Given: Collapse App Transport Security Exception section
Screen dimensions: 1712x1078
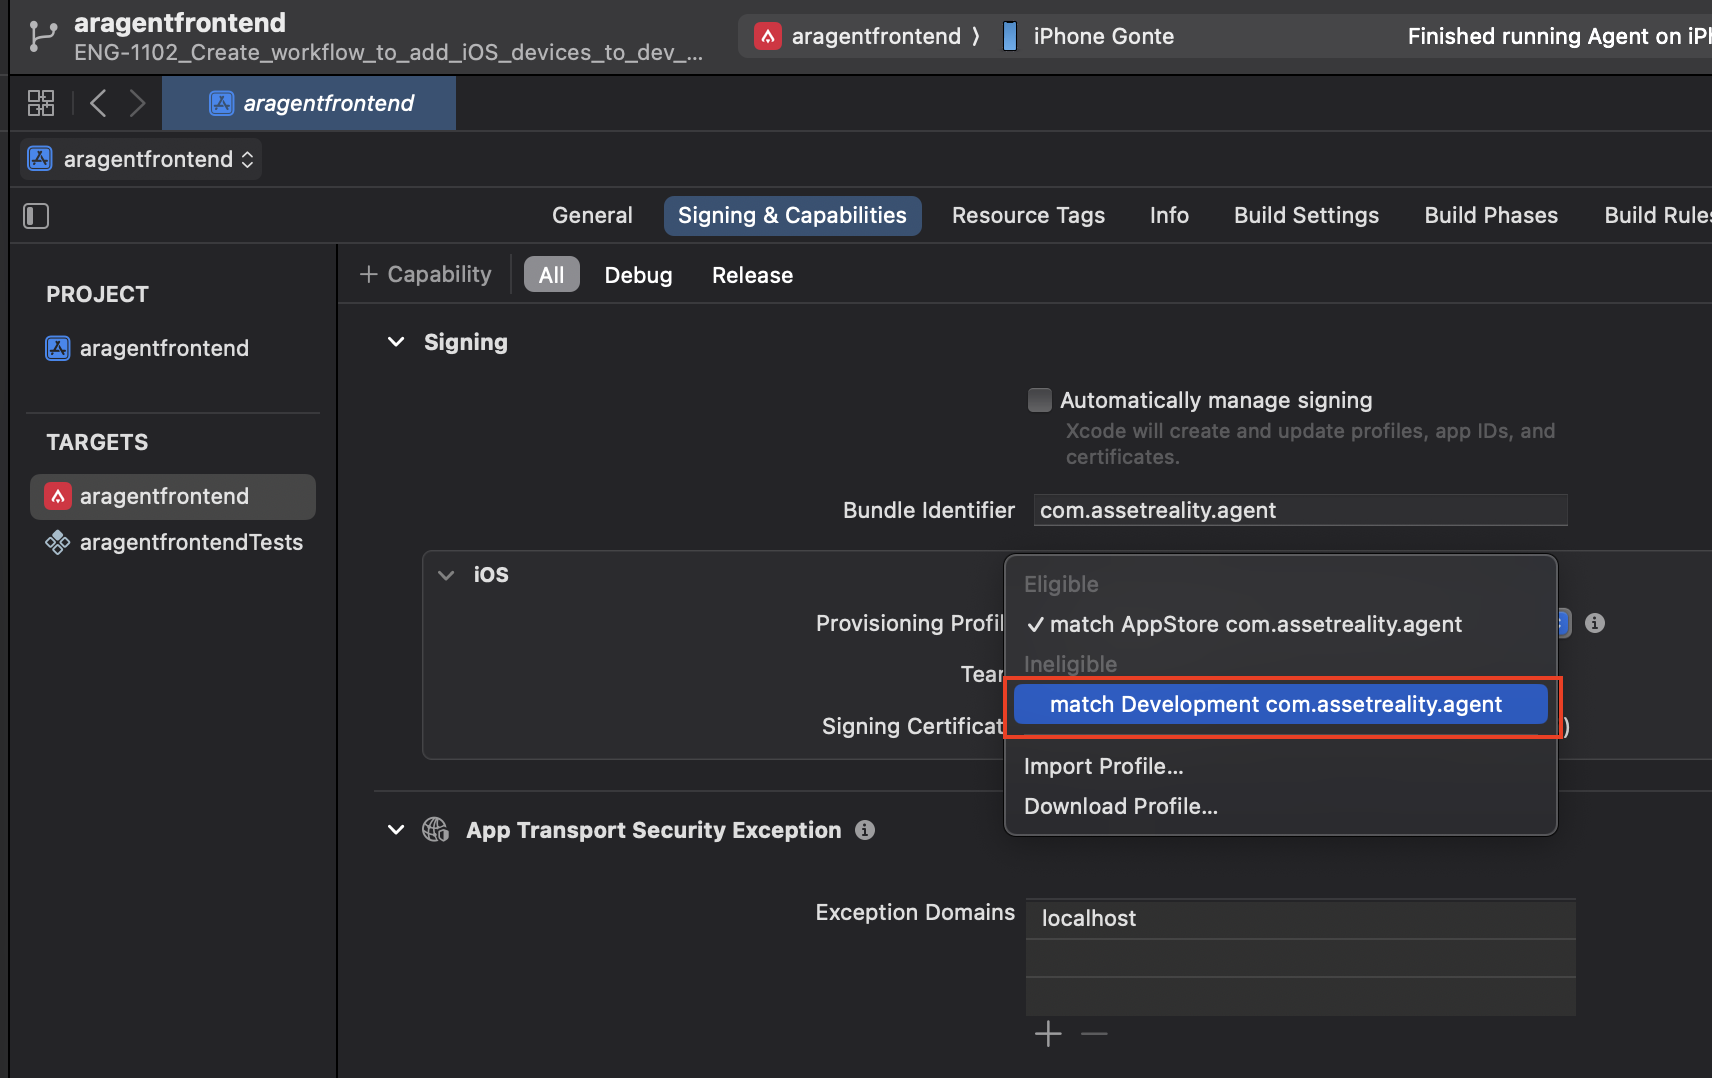Looking at the screenshot, I should 396,830.
